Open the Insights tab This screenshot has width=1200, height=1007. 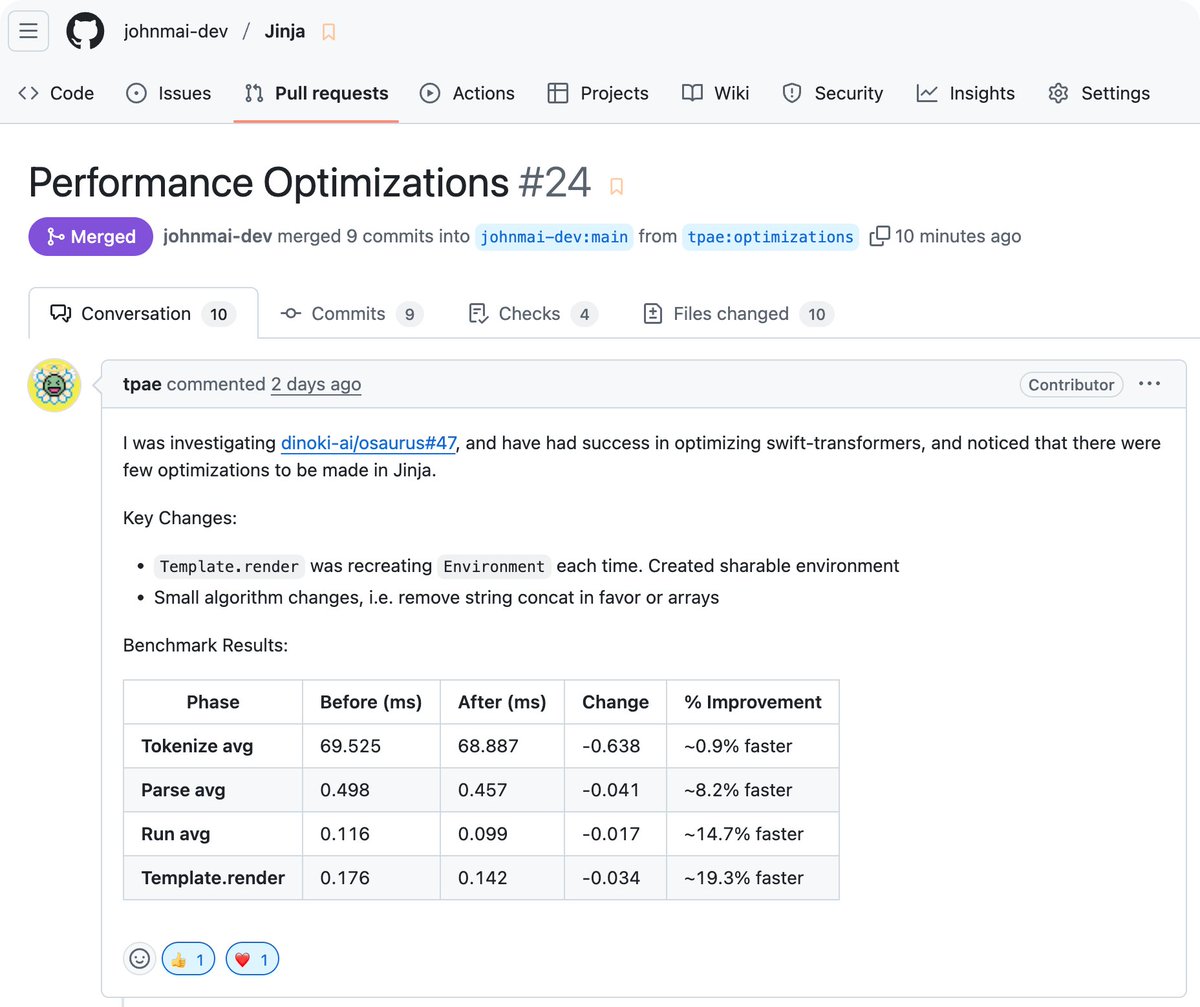(966, 93)
